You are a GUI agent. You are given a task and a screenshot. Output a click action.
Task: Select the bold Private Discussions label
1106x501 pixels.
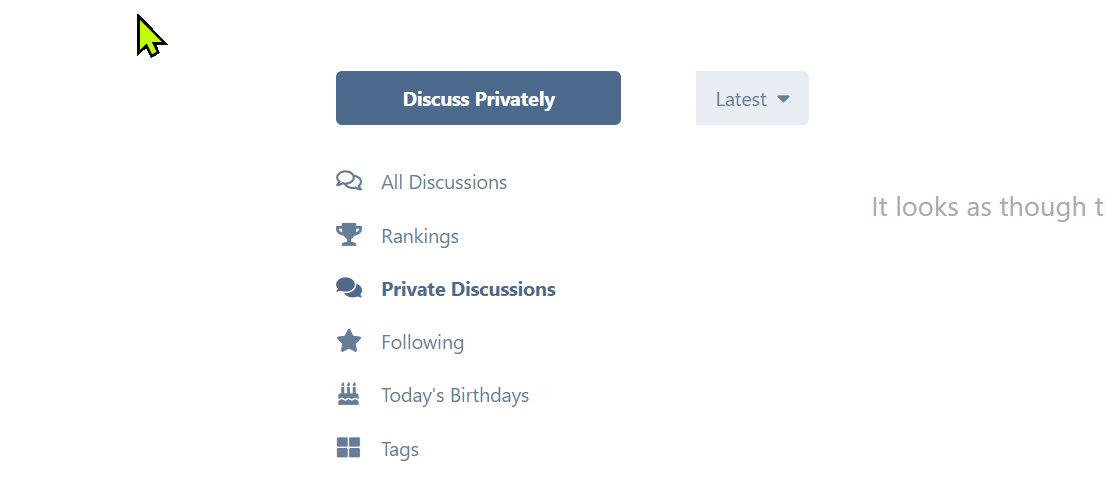[x=468, y=289]
